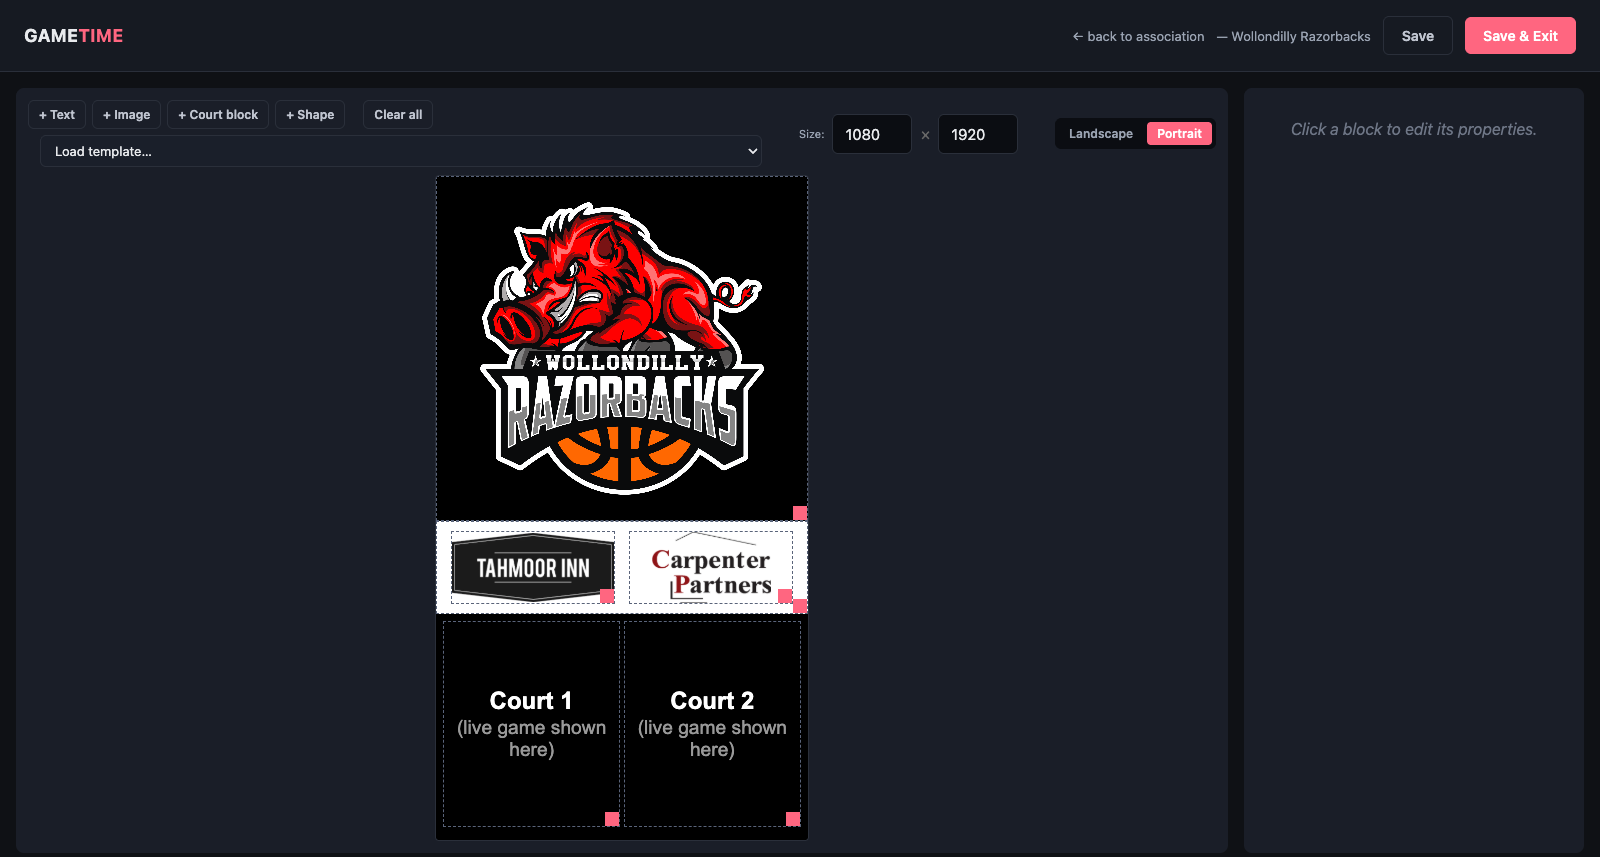
Task: Add a Shape block
Action: [x=310, y=115]
